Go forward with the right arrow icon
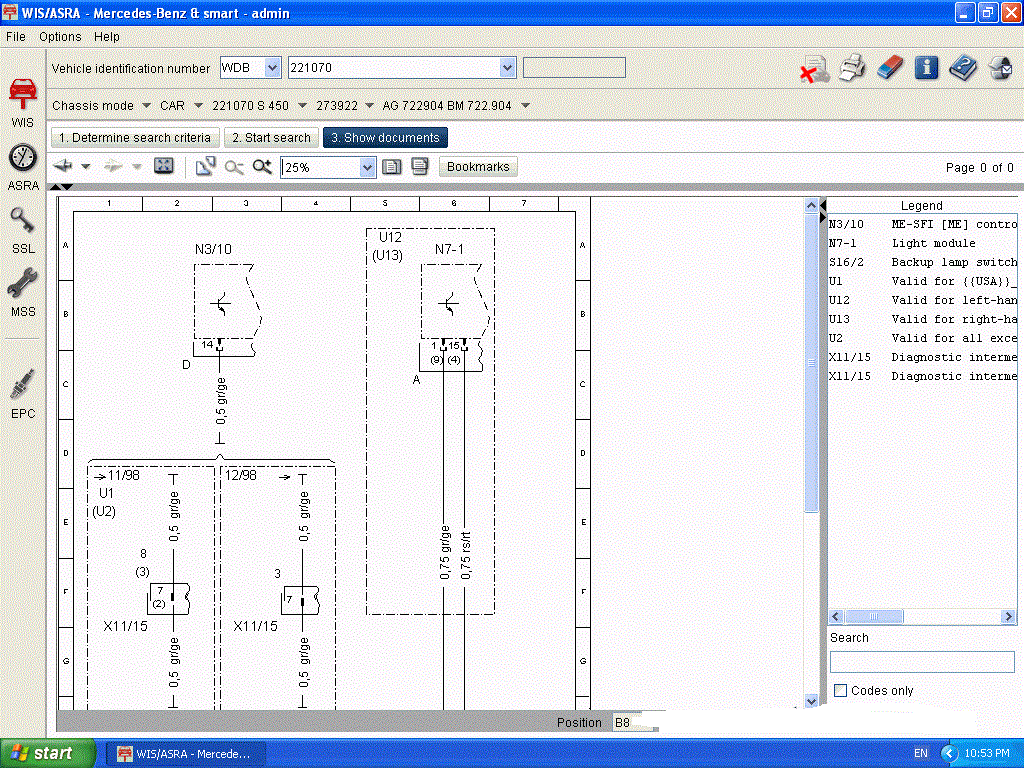The width and height of the screenshot is (1024, 768). point(113,166)
